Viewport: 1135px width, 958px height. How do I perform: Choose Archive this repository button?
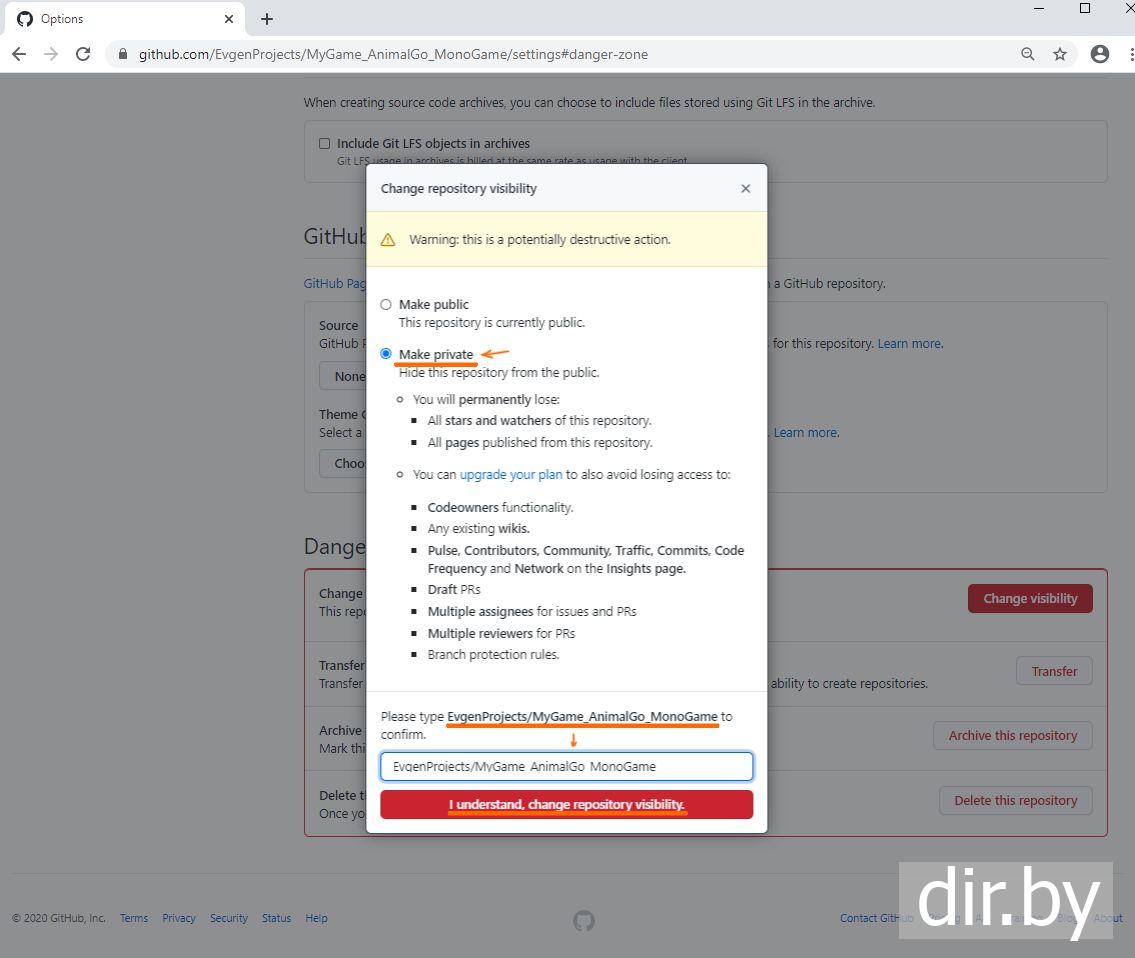1013,736
